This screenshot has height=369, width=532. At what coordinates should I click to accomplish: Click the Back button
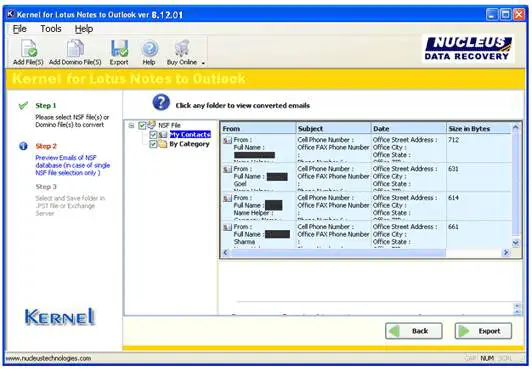414,331
